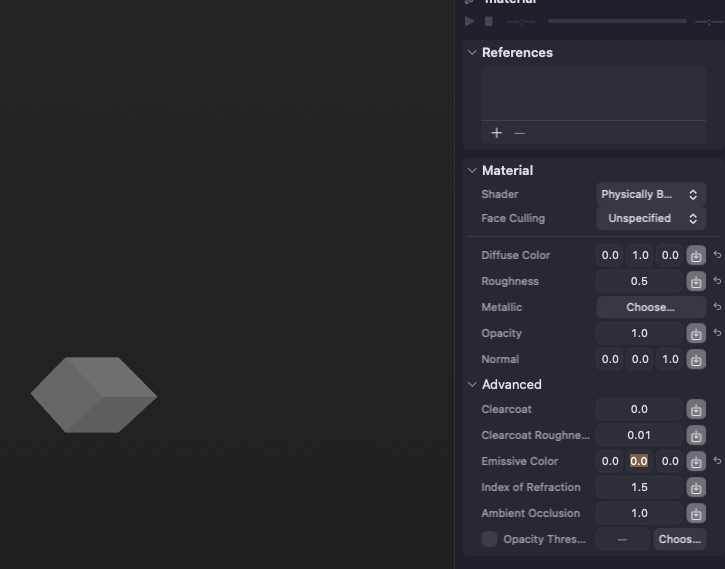This screenshot has height=569, width=725.
Task: Collapse the Advanced section
Action: (472, 384)
